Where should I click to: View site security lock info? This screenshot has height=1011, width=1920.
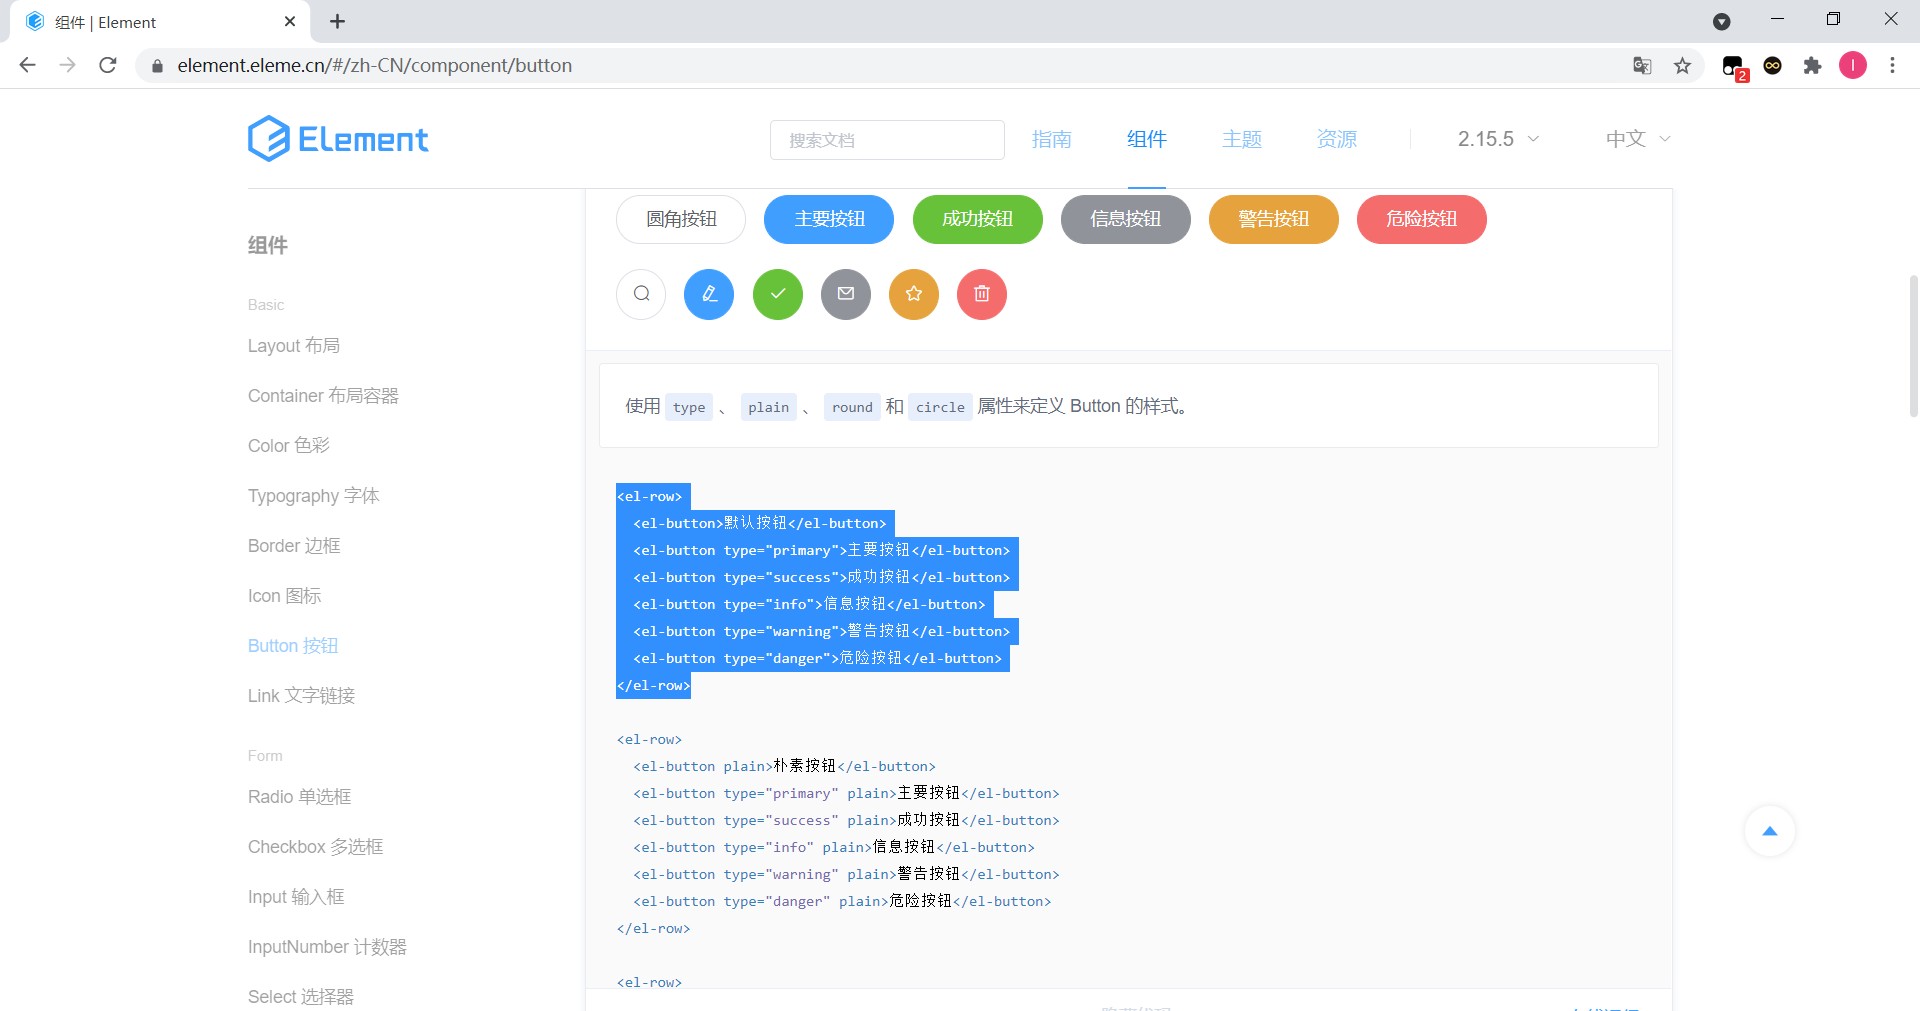click(x=157, y=66)
